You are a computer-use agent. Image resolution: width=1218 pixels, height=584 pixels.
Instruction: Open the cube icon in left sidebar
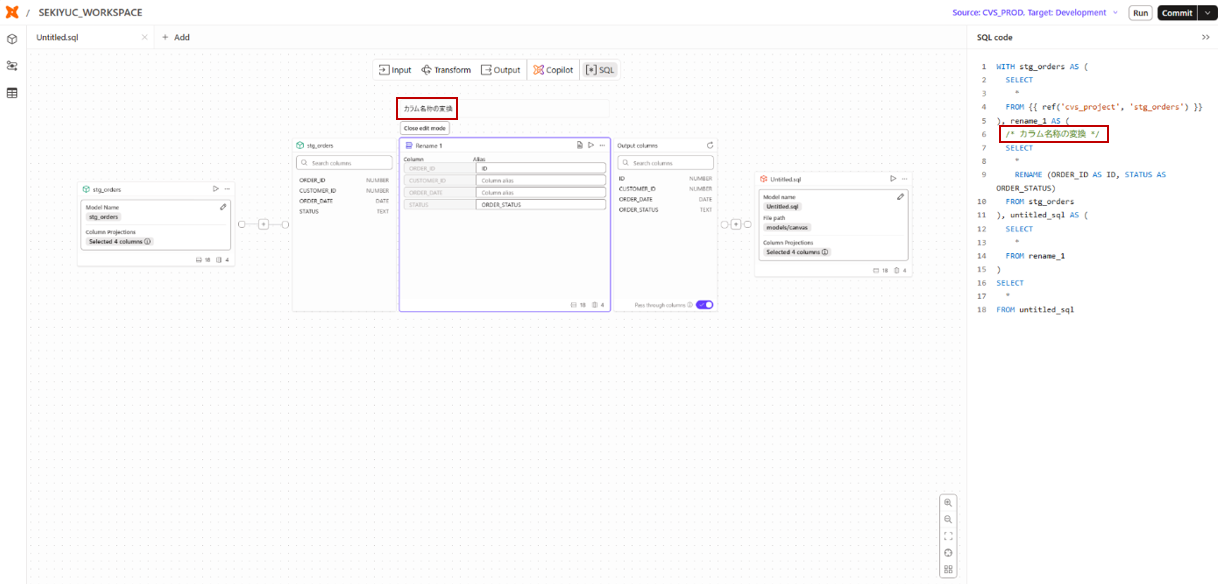(x=12, y=39)
